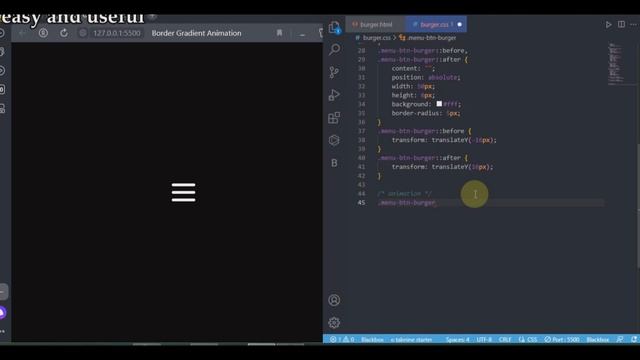640x360 pixels.
Task: Click the content property line 30
Action: [x=413, y=68]
